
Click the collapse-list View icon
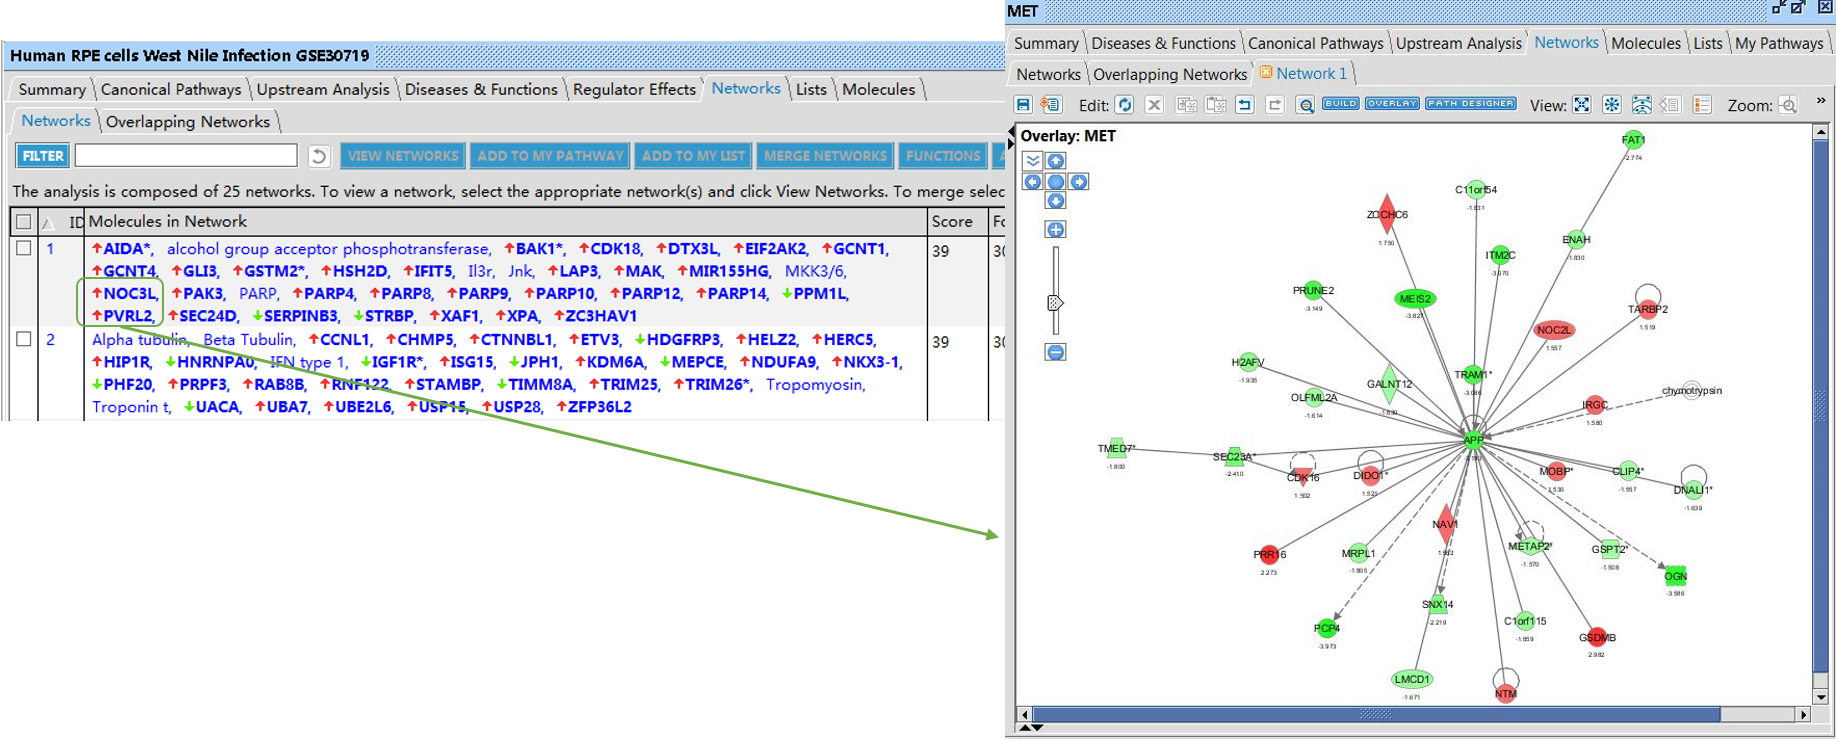(x=1670, y=105)
